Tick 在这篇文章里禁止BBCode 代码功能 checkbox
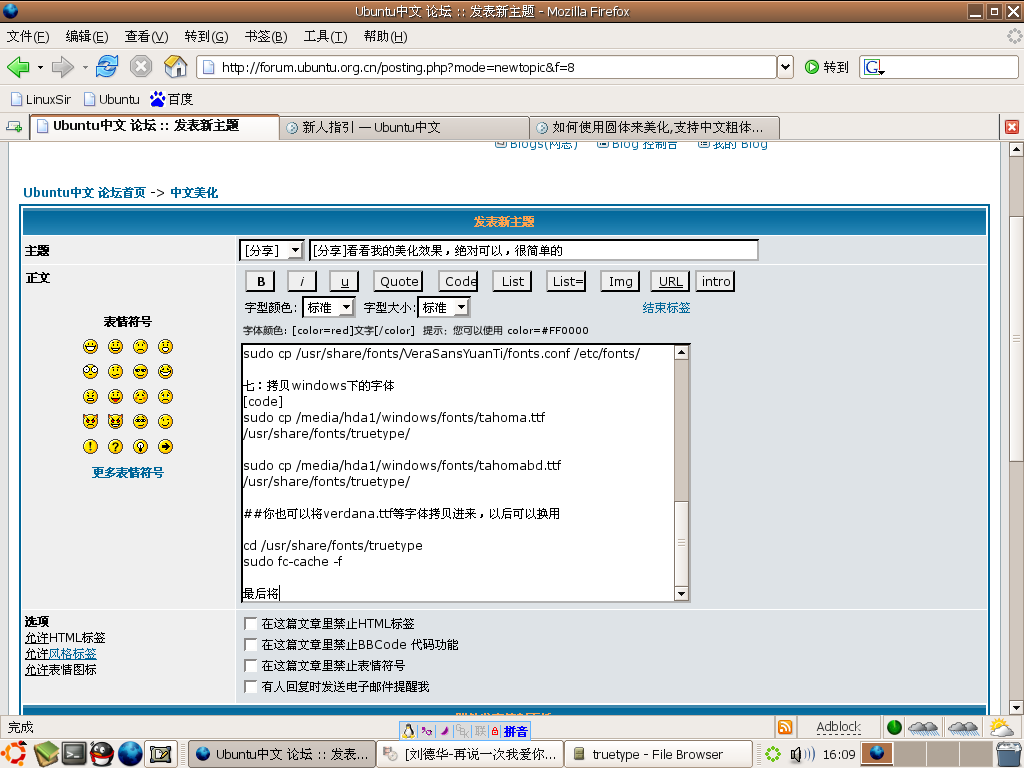Screen dimensions: 1024x768 250,645
